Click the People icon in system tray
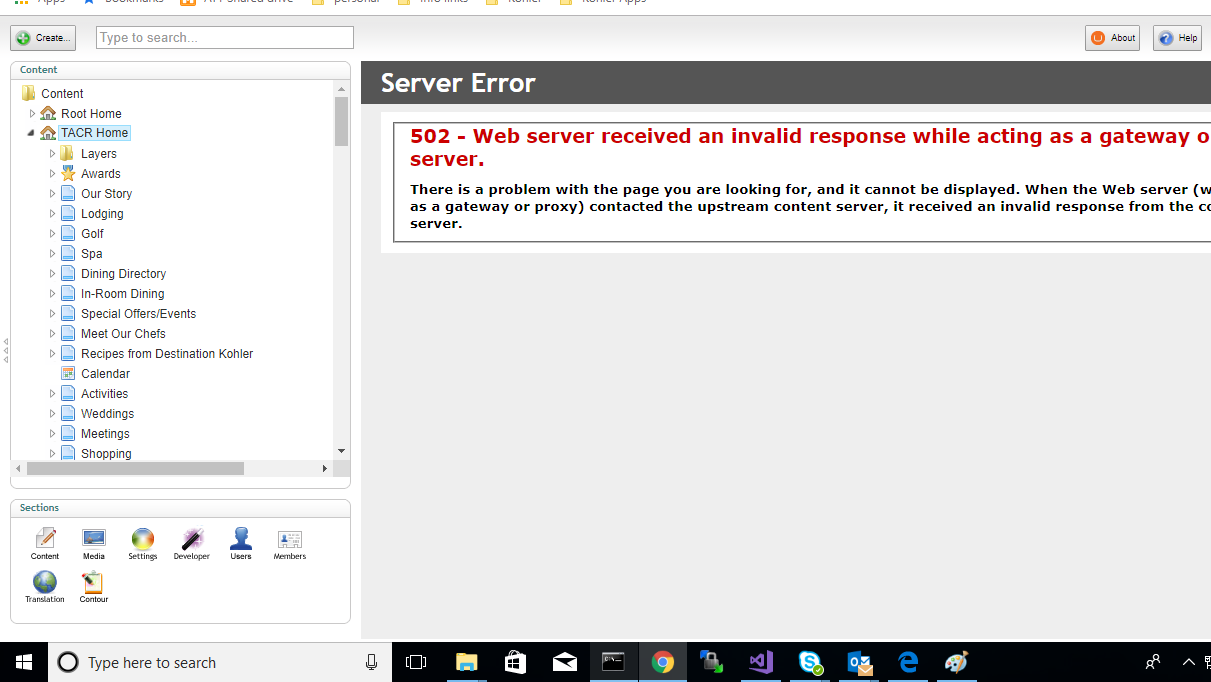The image size is (1211, 682). (1153, 662)
